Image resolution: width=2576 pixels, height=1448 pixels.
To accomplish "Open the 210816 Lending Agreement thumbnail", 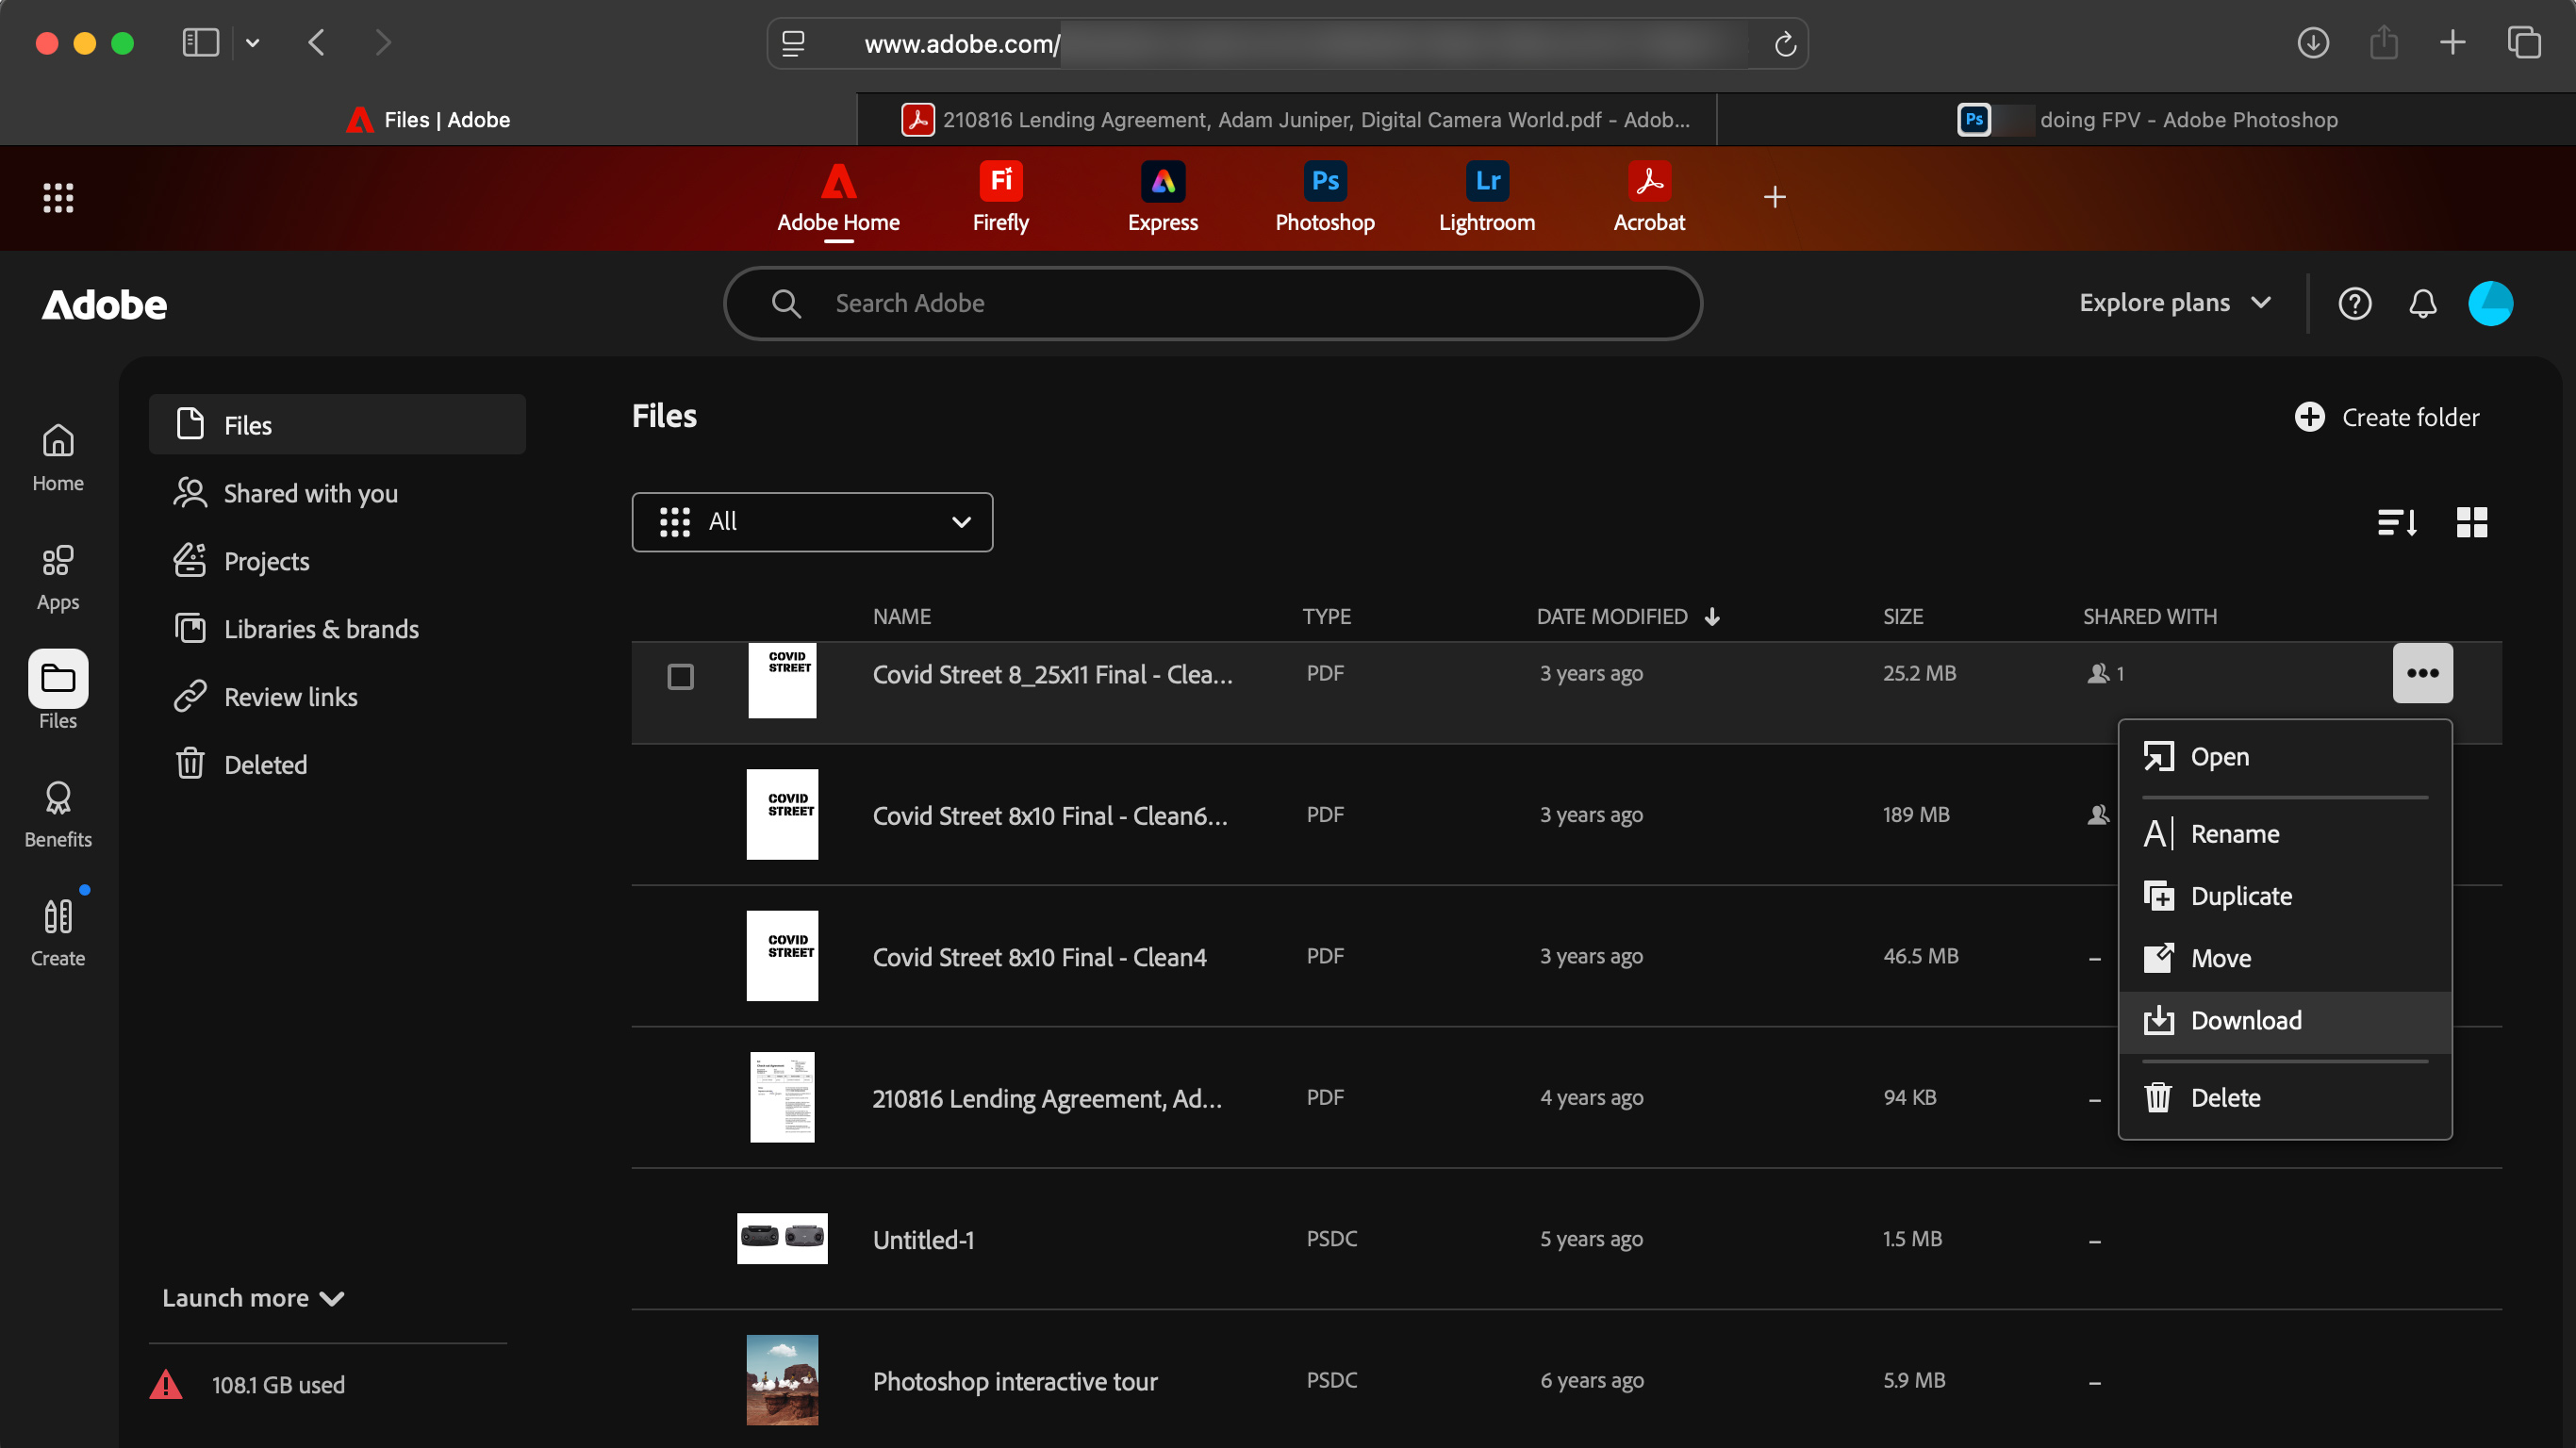I will [782, 1097].
